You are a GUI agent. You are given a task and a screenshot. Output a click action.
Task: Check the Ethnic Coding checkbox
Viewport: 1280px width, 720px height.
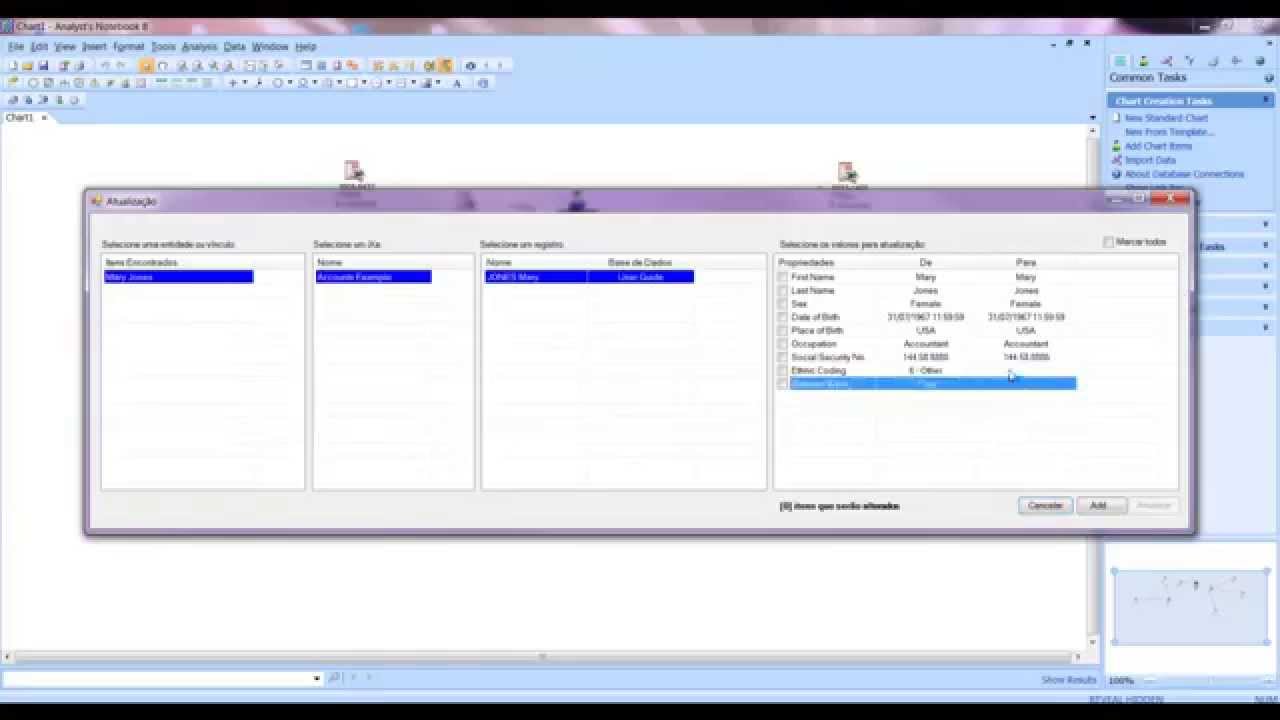tap(782, 370)
